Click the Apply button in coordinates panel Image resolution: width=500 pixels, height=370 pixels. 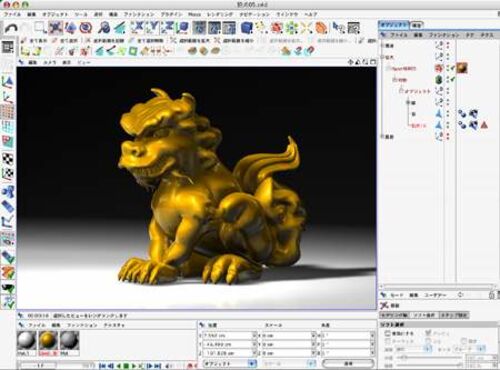pos(348,364)
